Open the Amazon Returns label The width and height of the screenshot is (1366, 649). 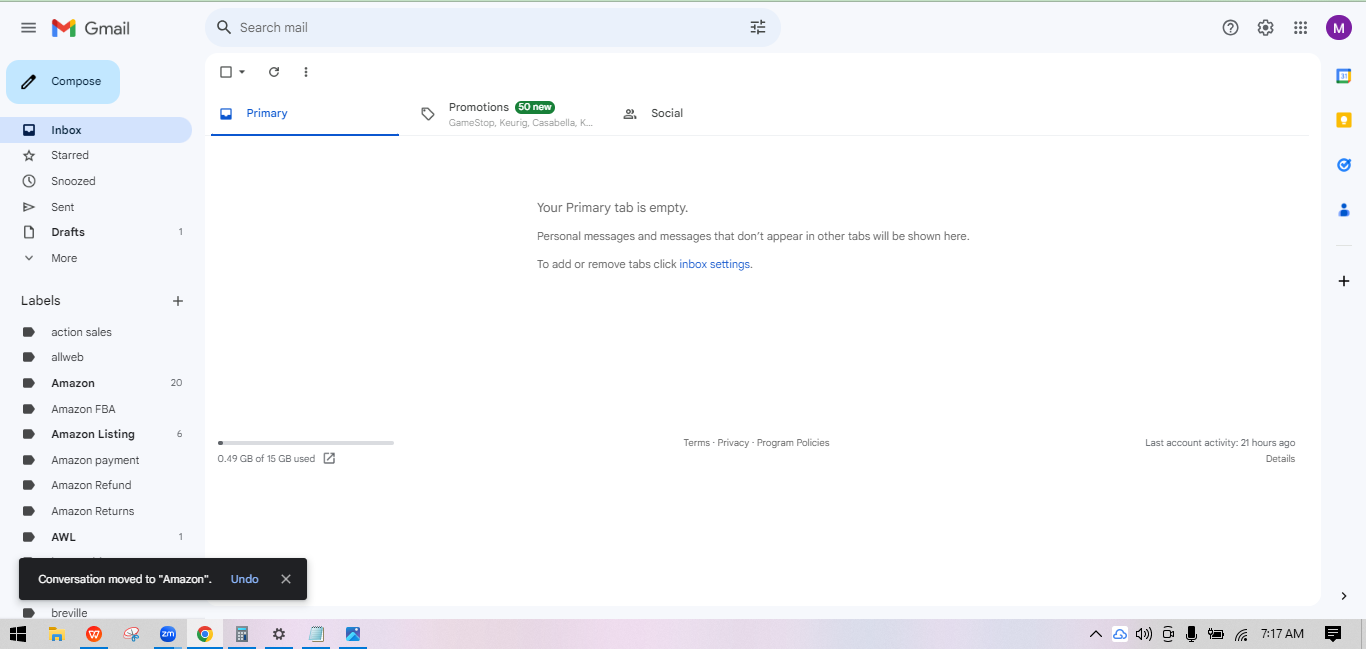click(96, 511)
